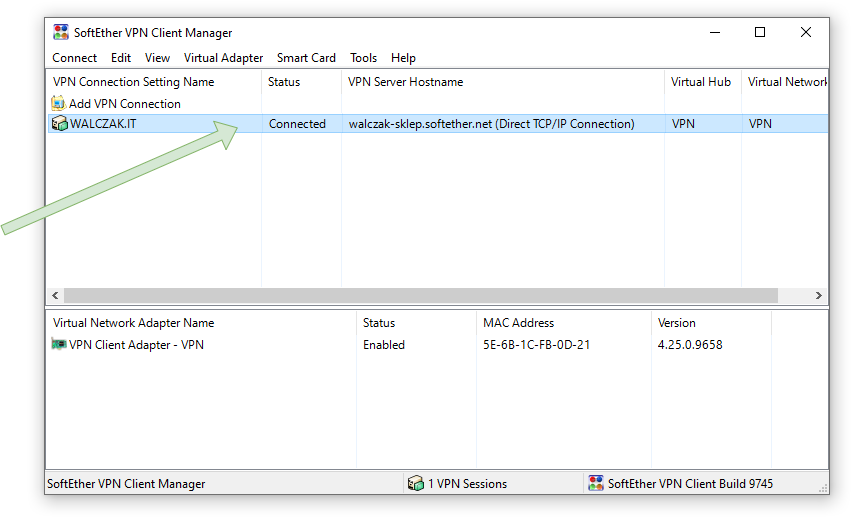This screenshot has width=854, height=520.
Task: Click the VPN Client Build status bar icon
Action: coord(596,483)
